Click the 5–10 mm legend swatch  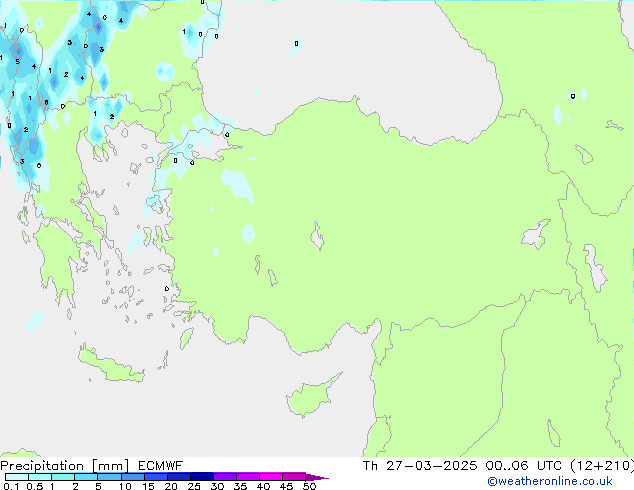[x=109, y=477]
